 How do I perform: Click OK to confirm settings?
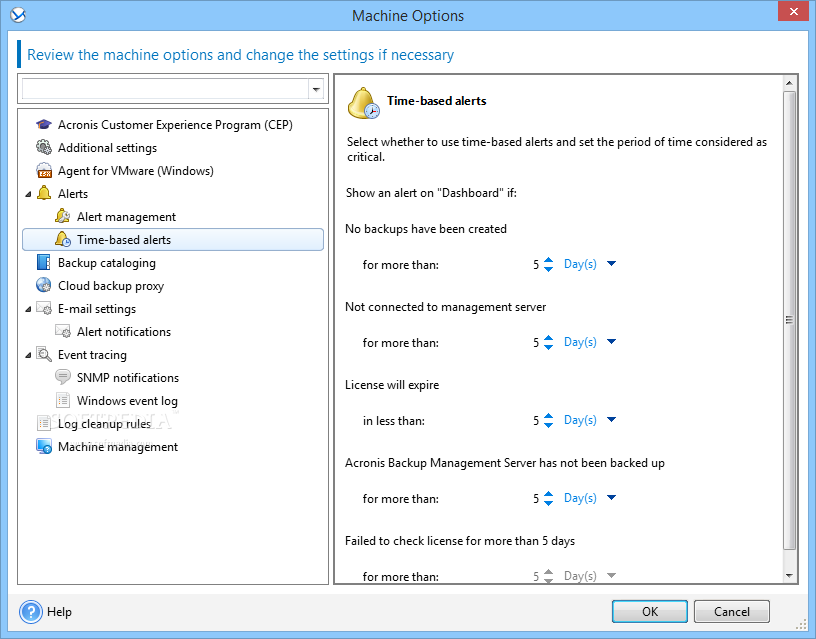point(649,611)
